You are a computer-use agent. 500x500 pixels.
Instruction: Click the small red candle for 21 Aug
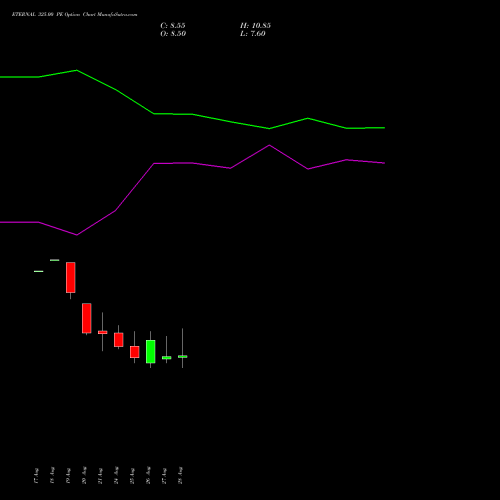[x=103, y=332]
